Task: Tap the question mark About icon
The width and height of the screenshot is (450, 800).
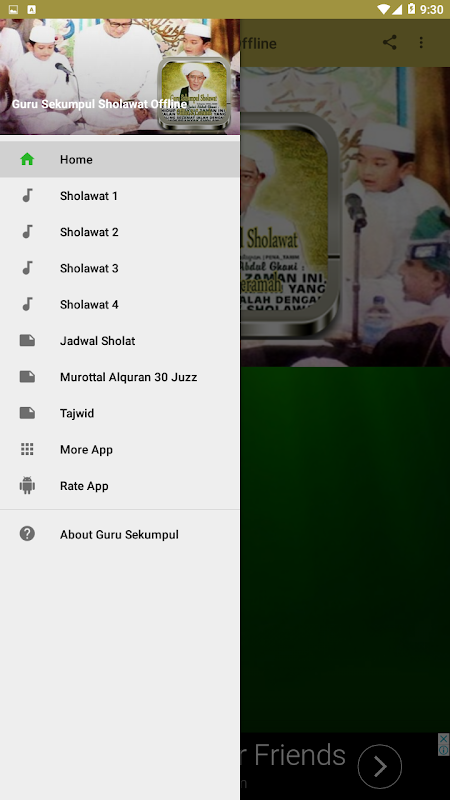Action: pos(27,534)
